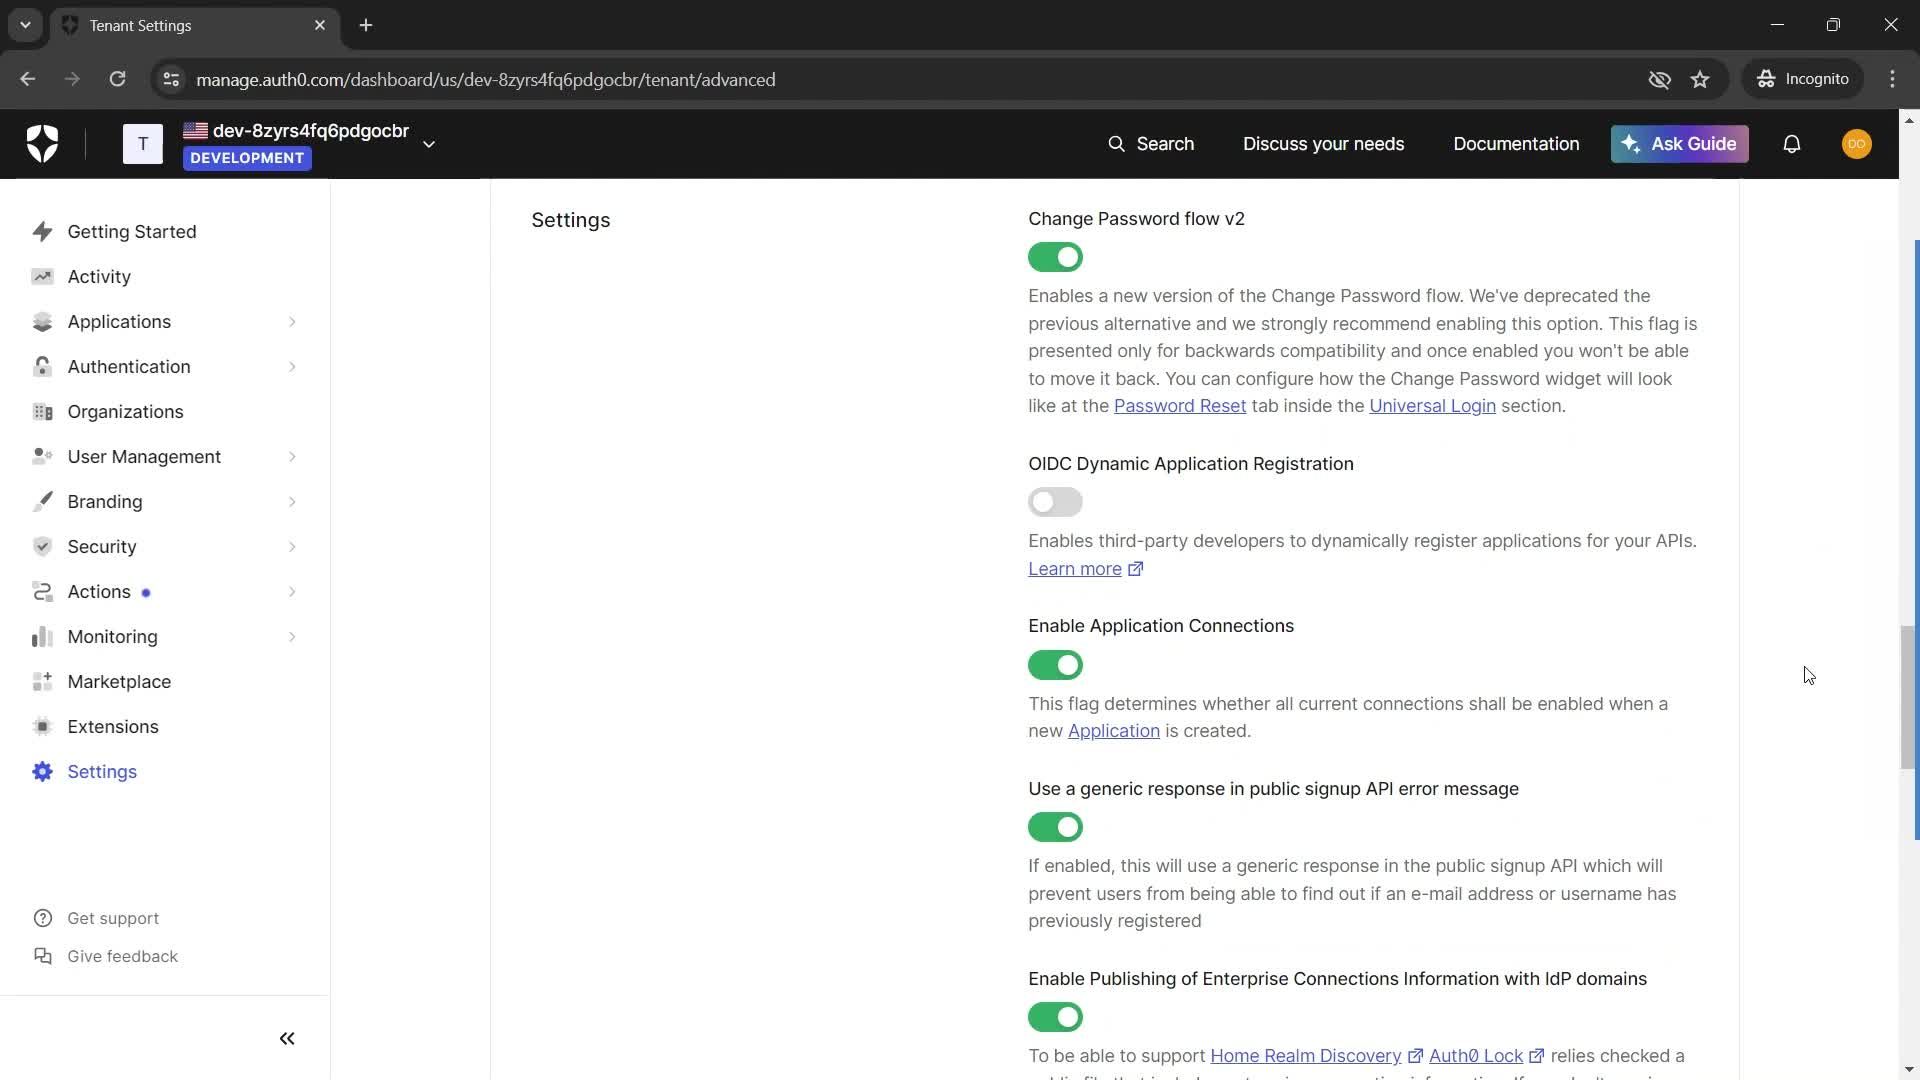Click Discuss your needs
The image size is (1920, 1080).
pos(1323,144)
